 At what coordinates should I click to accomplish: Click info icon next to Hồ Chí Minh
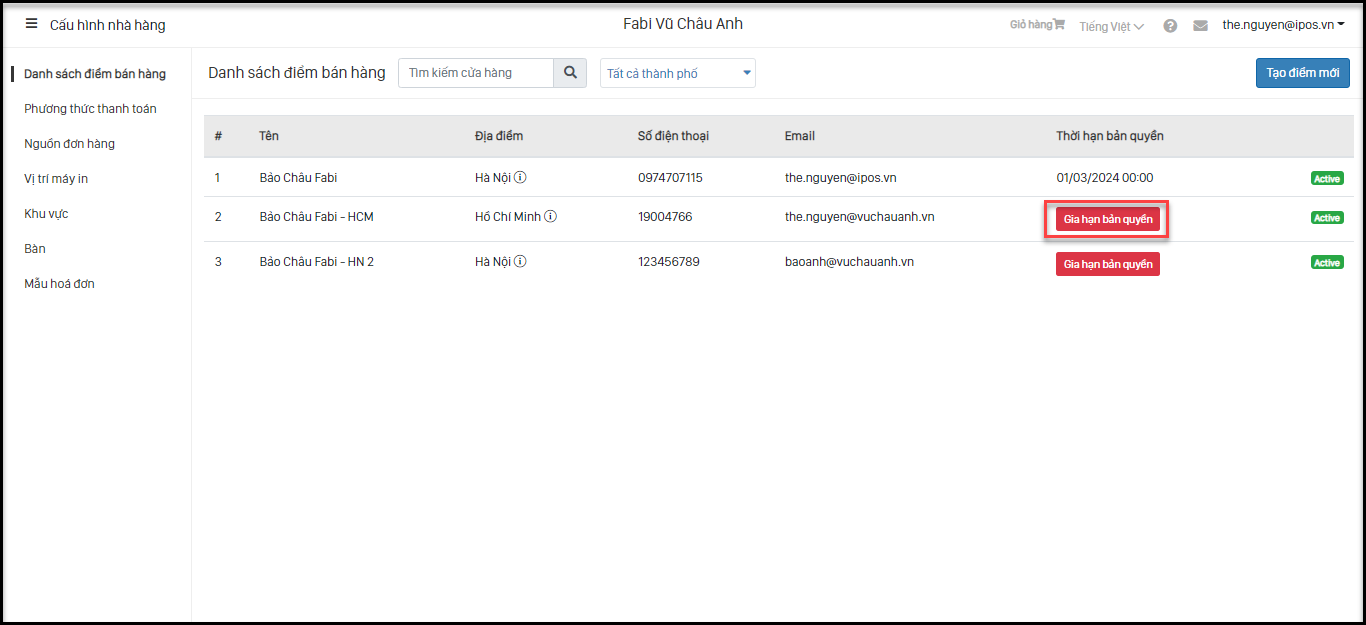point(551,217)
